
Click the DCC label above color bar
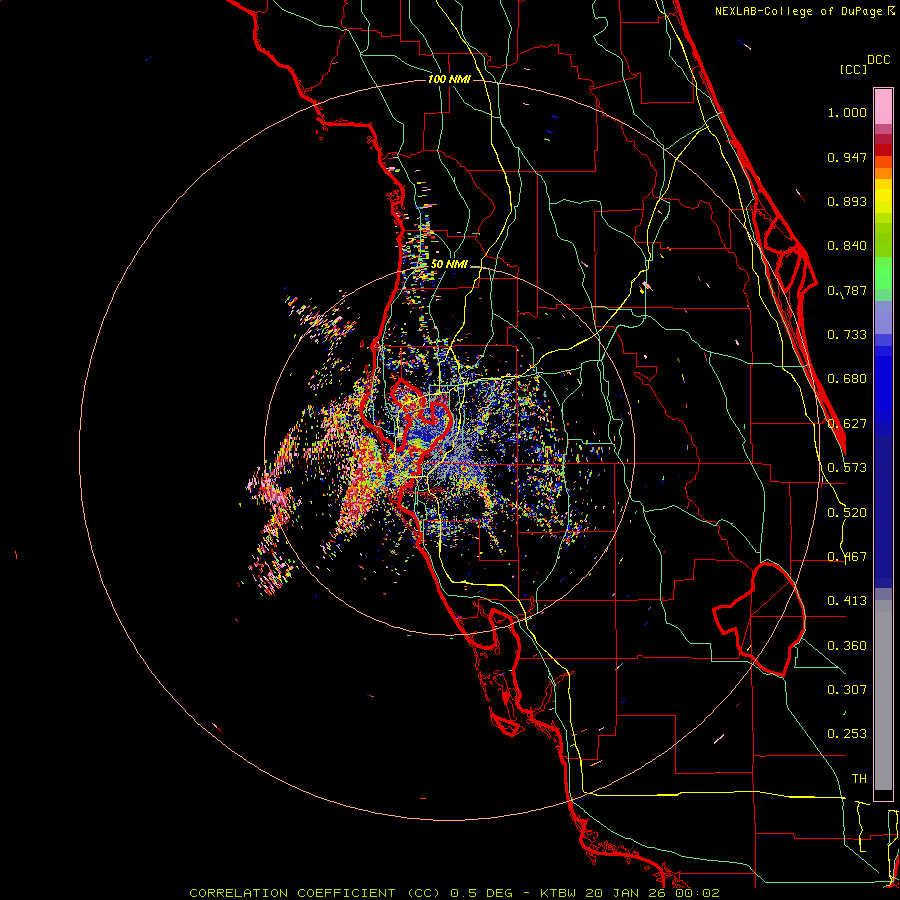(x=879, y=60)
